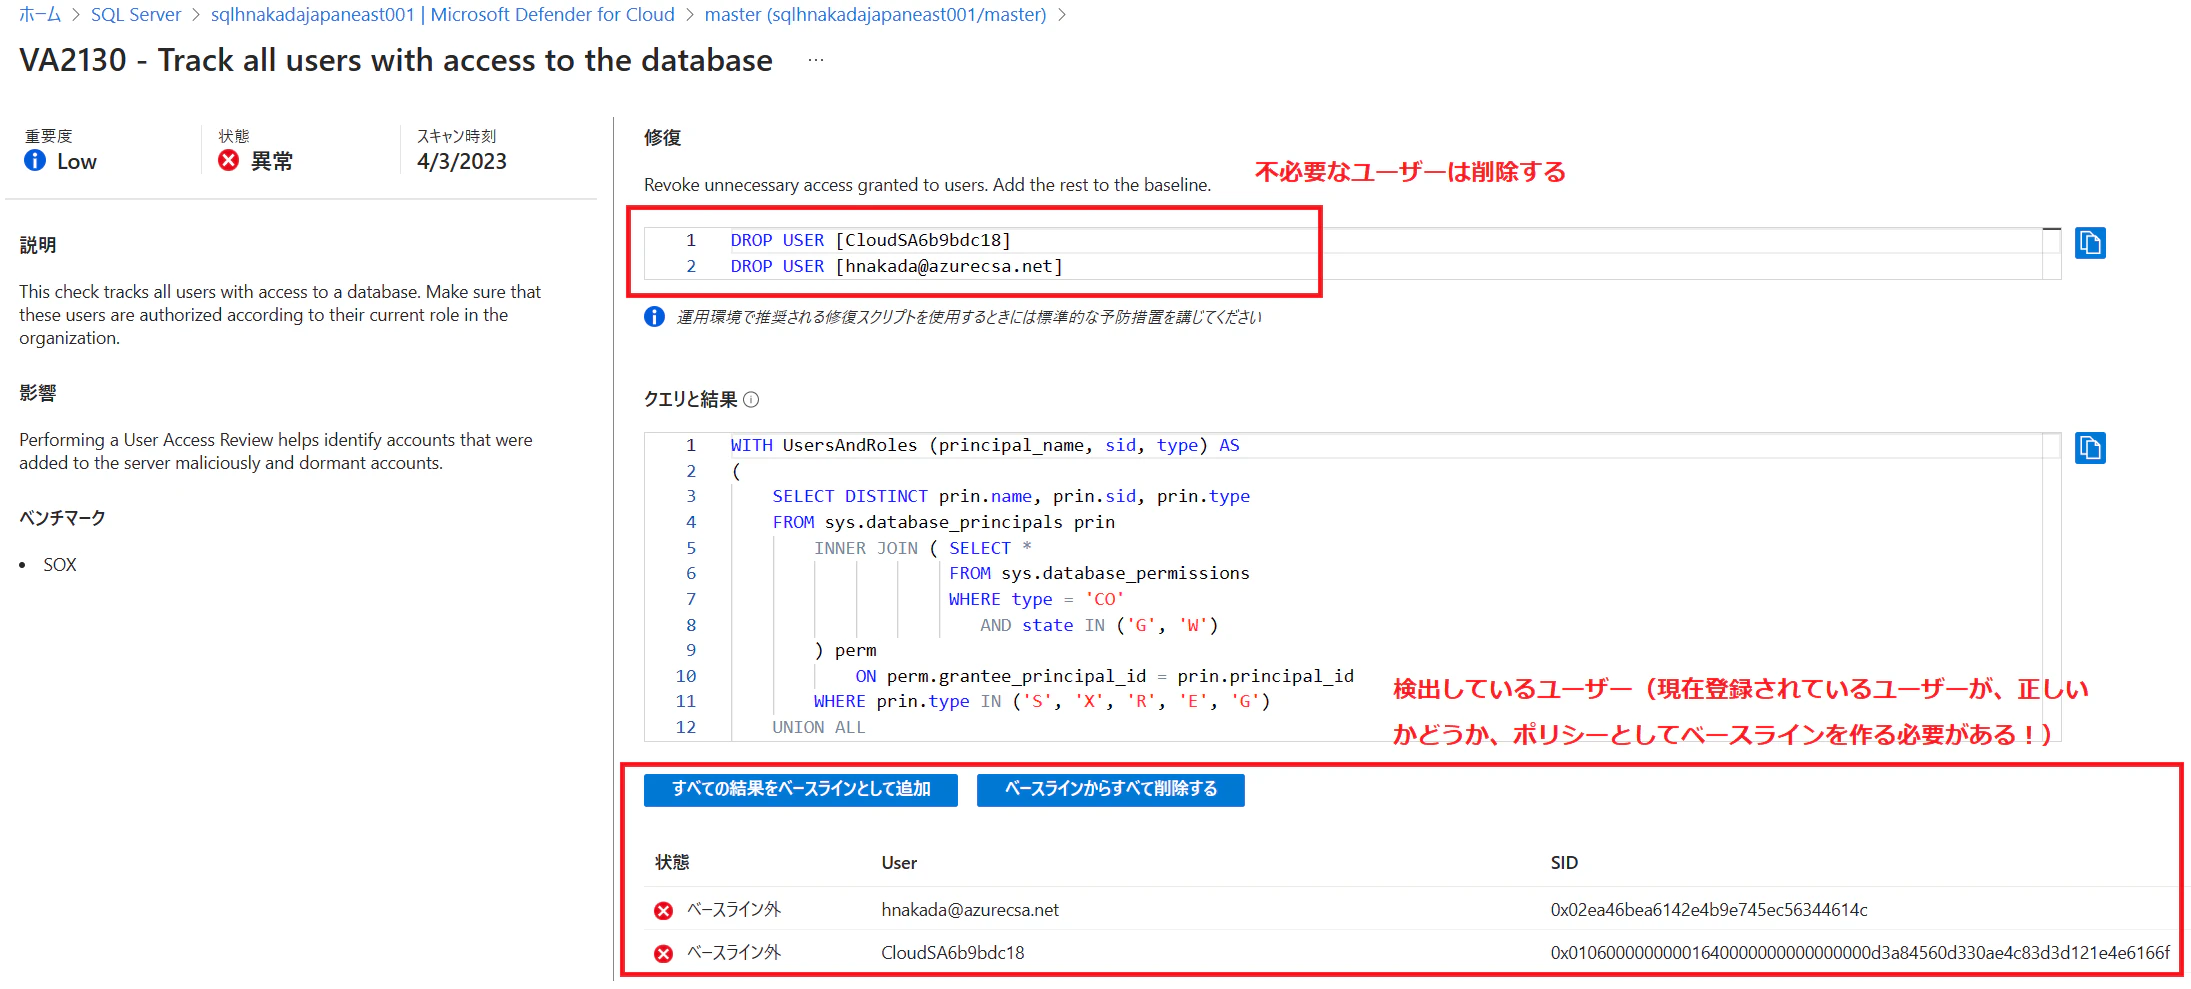2191x989 pixels.
Task: Click the info icon next to クエリと結果
Action: tap(751, 400)
